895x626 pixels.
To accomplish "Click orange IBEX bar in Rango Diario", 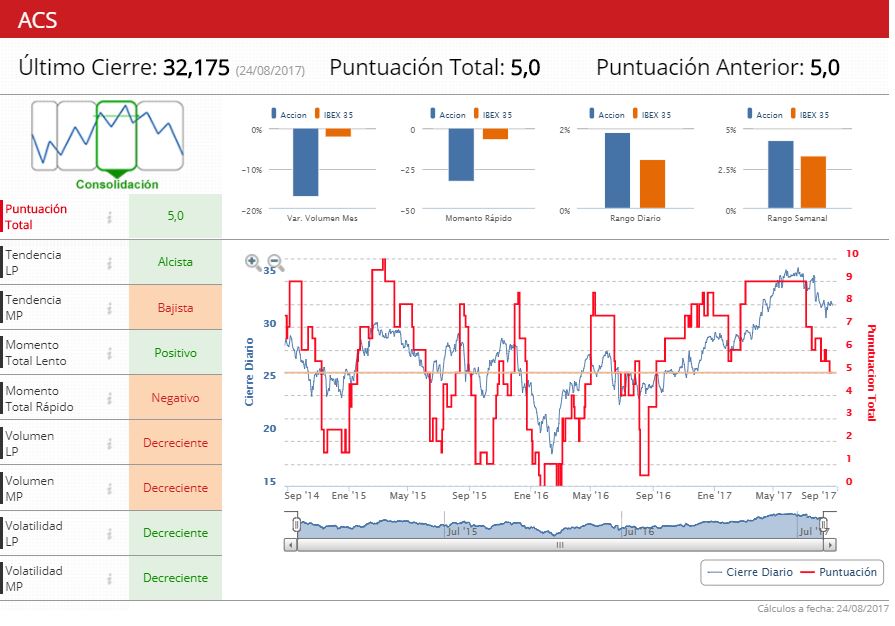I will pos(652,184).
